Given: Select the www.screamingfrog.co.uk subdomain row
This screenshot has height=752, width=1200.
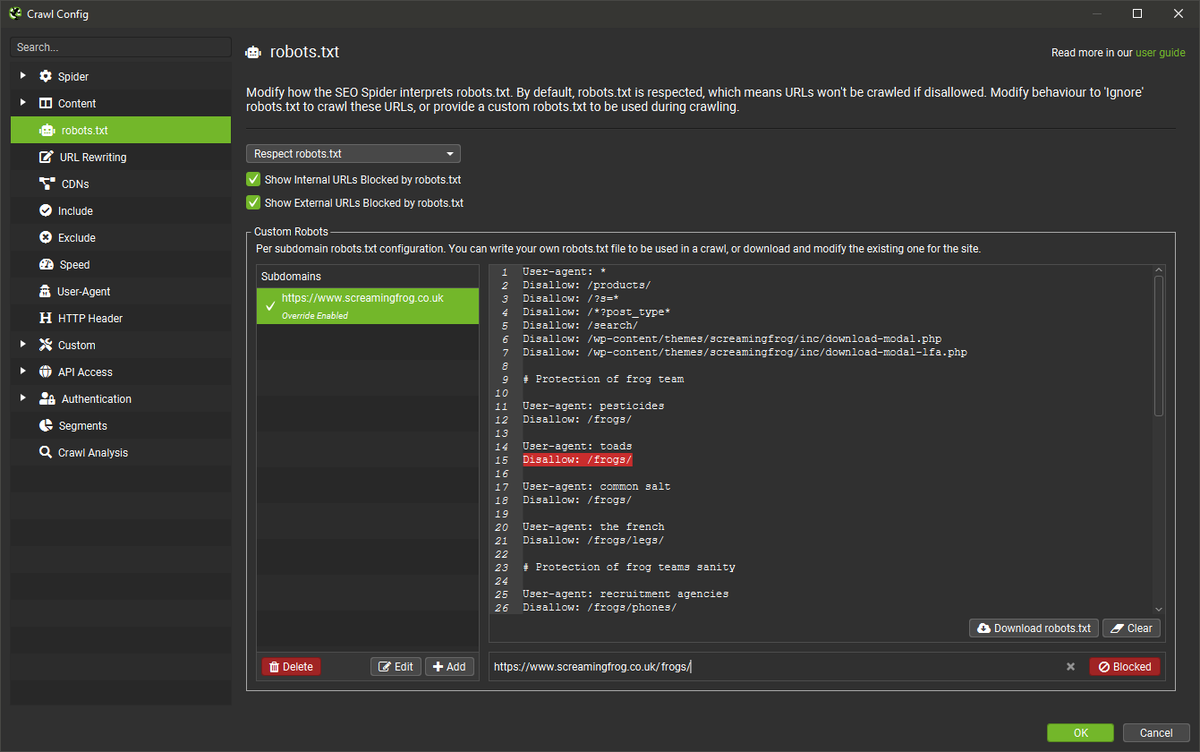Looking at the screenshot, I should [x=368, y=305].
